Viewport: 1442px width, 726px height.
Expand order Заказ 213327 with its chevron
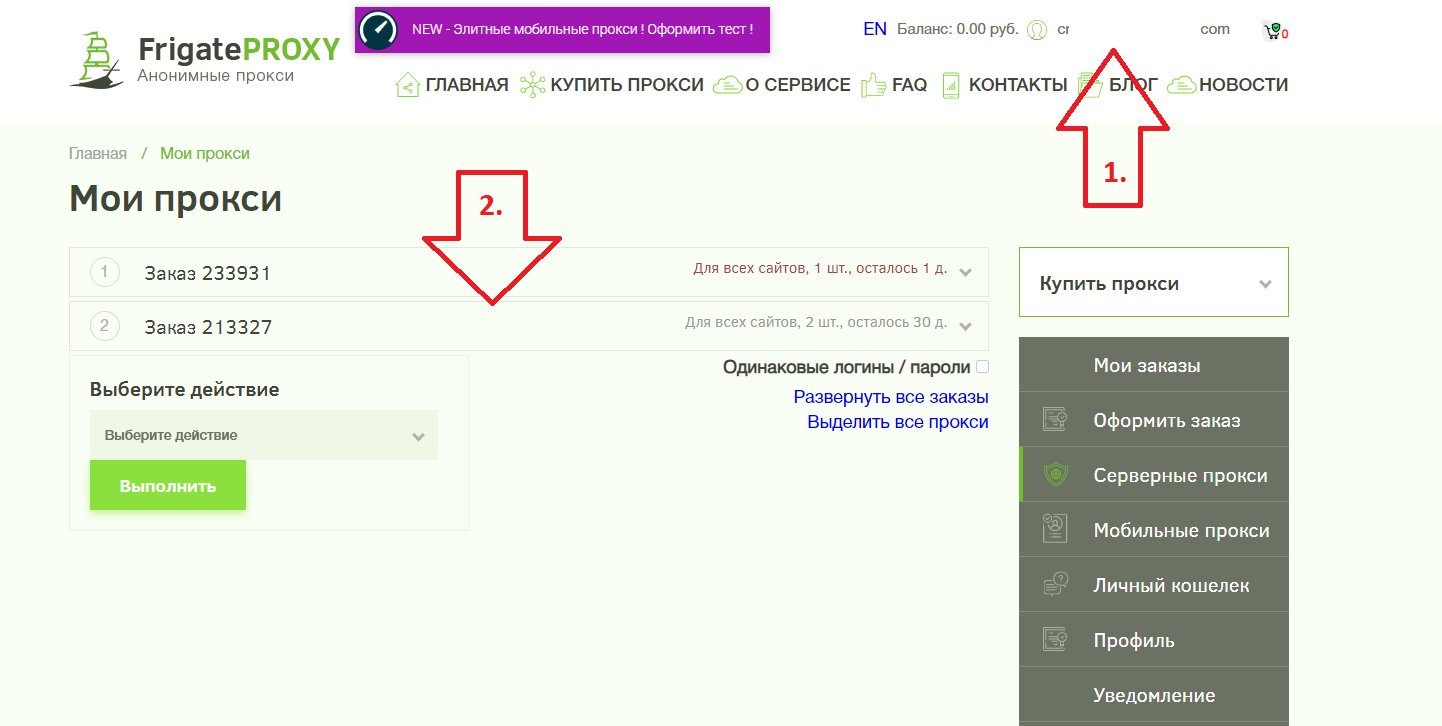click(965, 326)
